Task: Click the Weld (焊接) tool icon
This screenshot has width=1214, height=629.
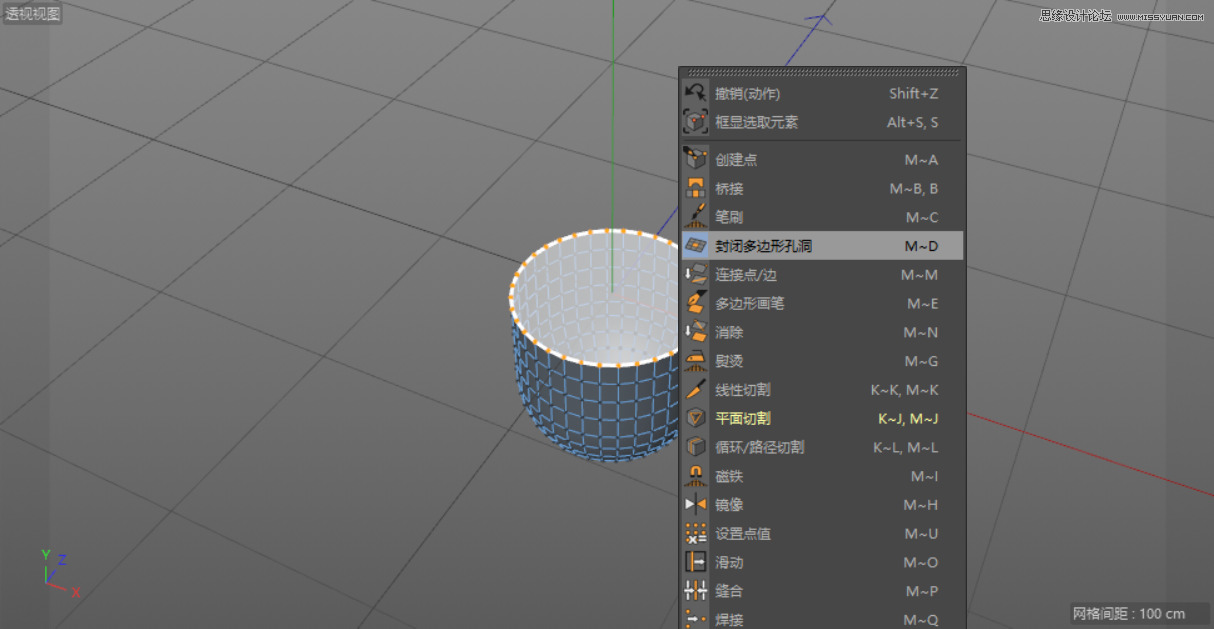Action: (x=696, y=620)
